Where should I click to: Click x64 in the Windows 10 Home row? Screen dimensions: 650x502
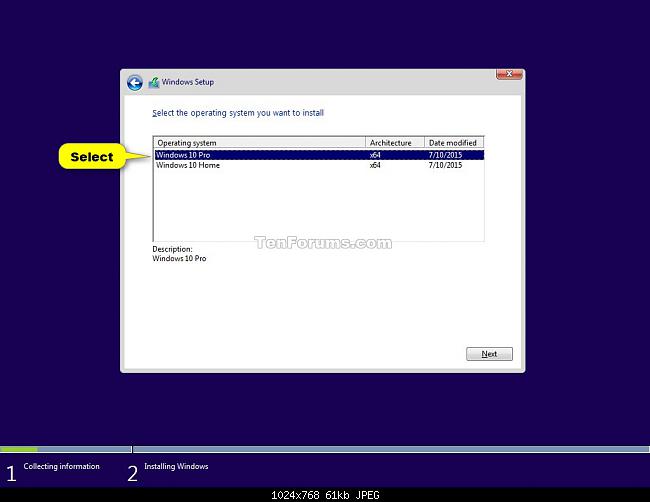375,165
